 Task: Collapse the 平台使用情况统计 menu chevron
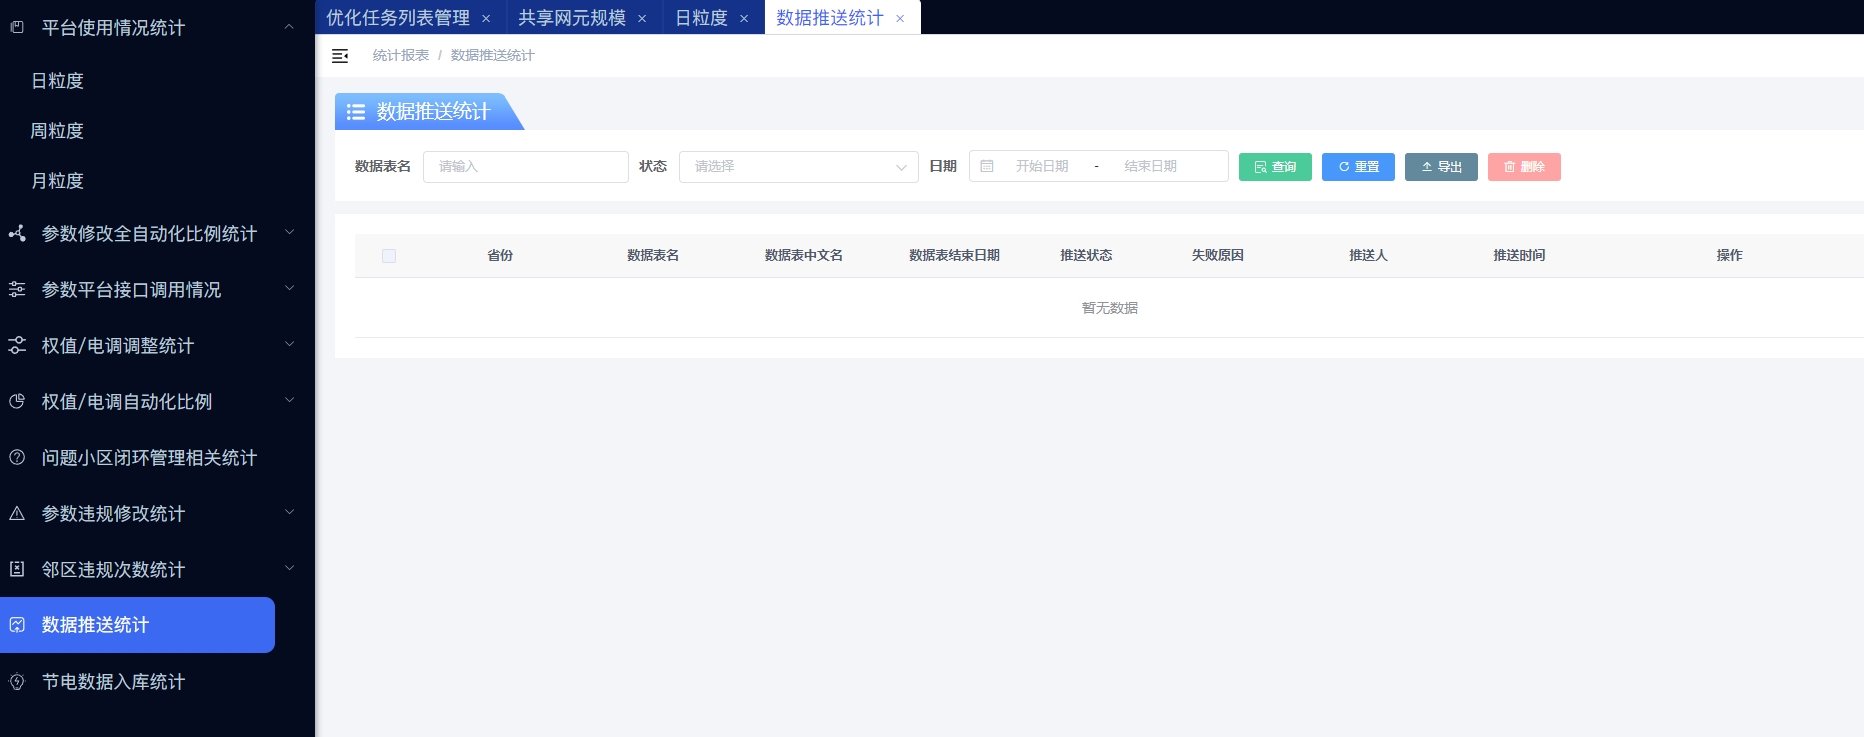tap(289, 27)
